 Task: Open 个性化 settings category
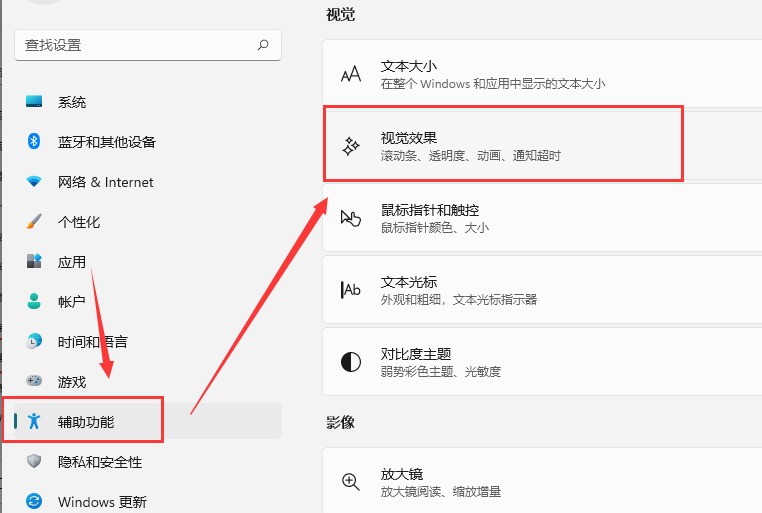click(148, 222)
